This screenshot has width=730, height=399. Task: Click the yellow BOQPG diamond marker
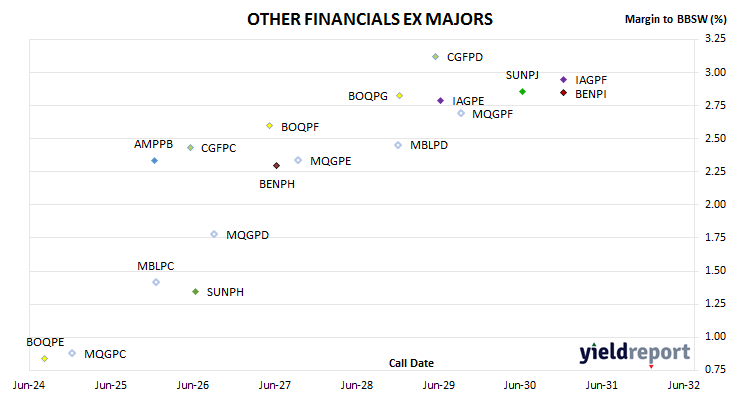399,95
